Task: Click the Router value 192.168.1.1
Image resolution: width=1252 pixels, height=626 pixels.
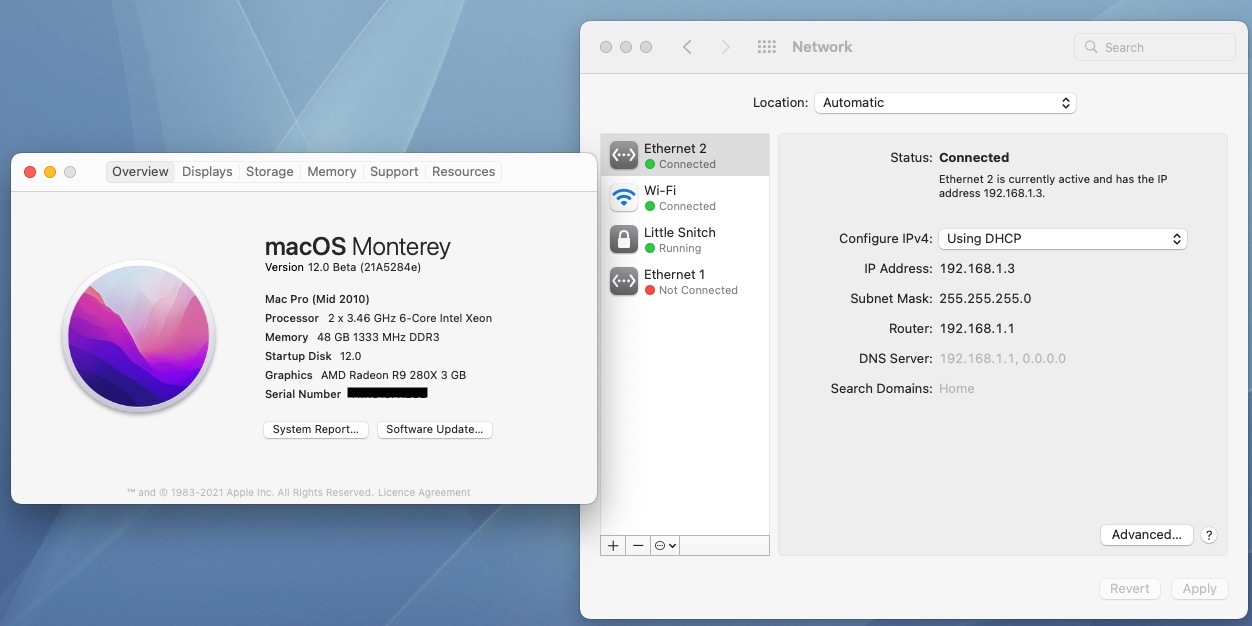Action: pos(977,328)
